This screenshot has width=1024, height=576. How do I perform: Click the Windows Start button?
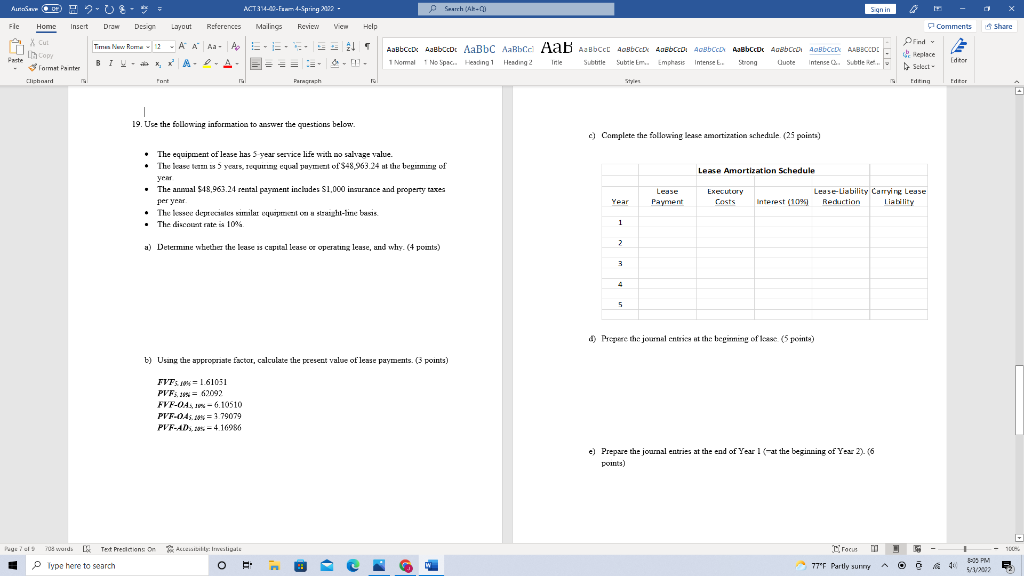(12, 566)
